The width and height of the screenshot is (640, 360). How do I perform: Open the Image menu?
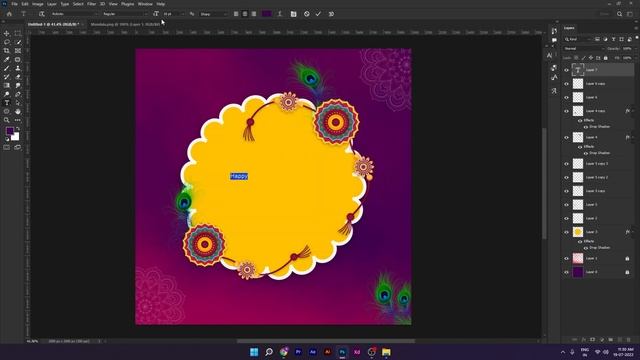point(38,4)
